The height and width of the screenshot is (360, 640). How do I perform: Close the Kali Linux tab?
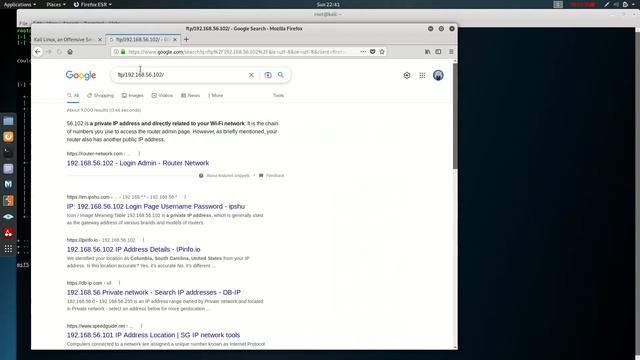pos(100,40)
